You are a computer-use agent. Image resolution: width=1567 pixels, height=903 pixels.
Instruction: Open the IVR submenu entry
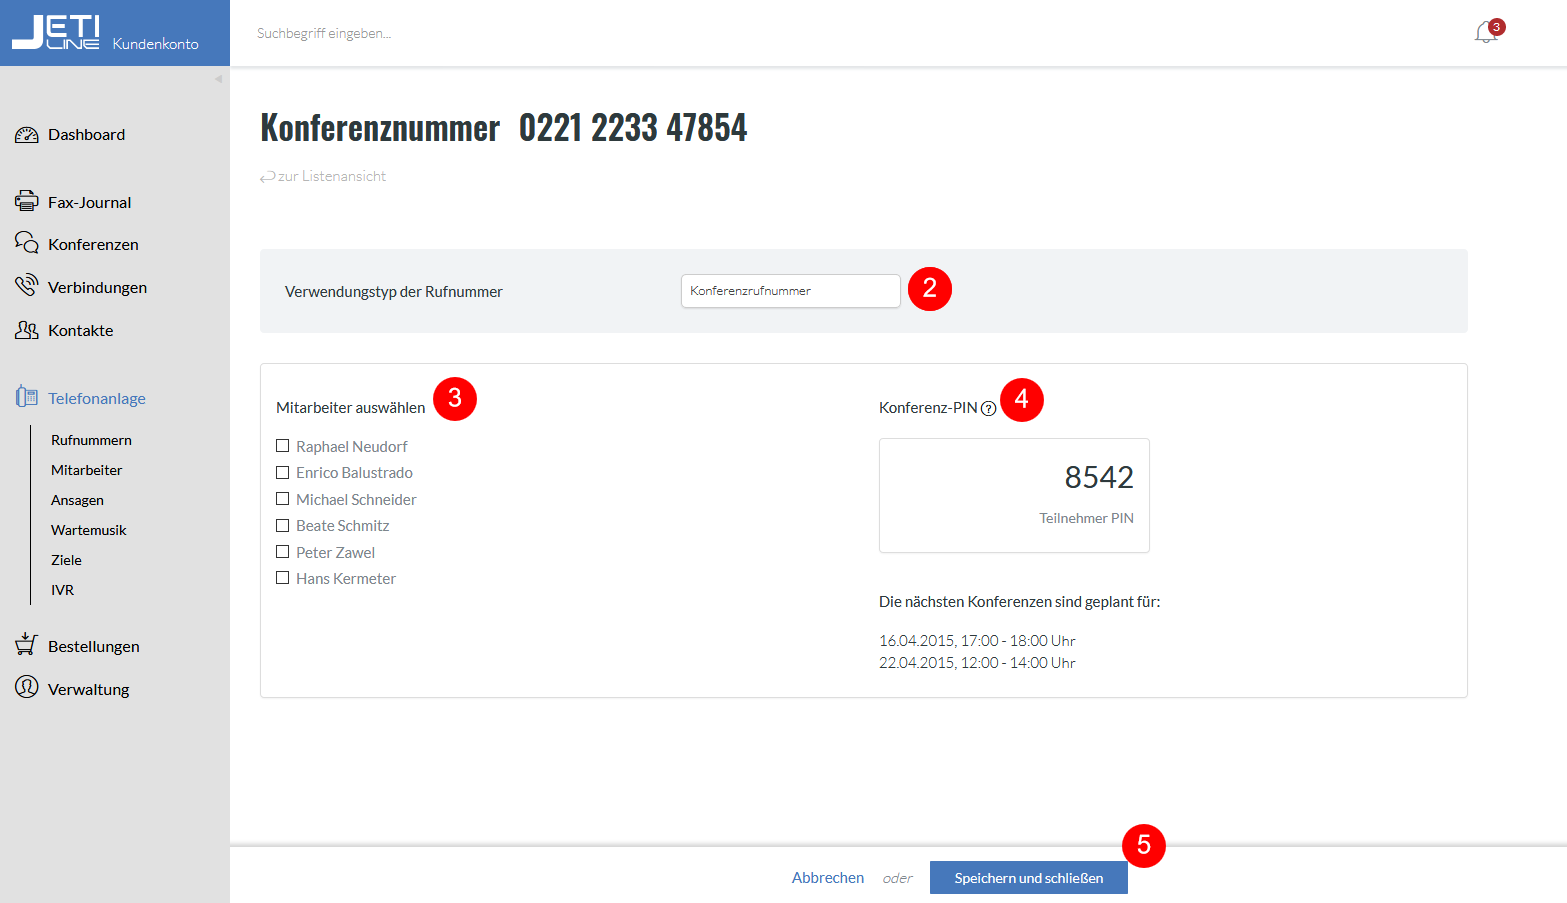(x=62, y=590)
